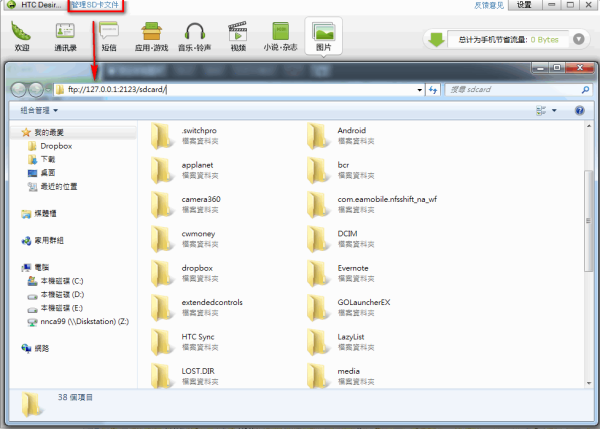Click the GOLauncherEX folder name
The image size is (600, 429).
coord(364,302)
